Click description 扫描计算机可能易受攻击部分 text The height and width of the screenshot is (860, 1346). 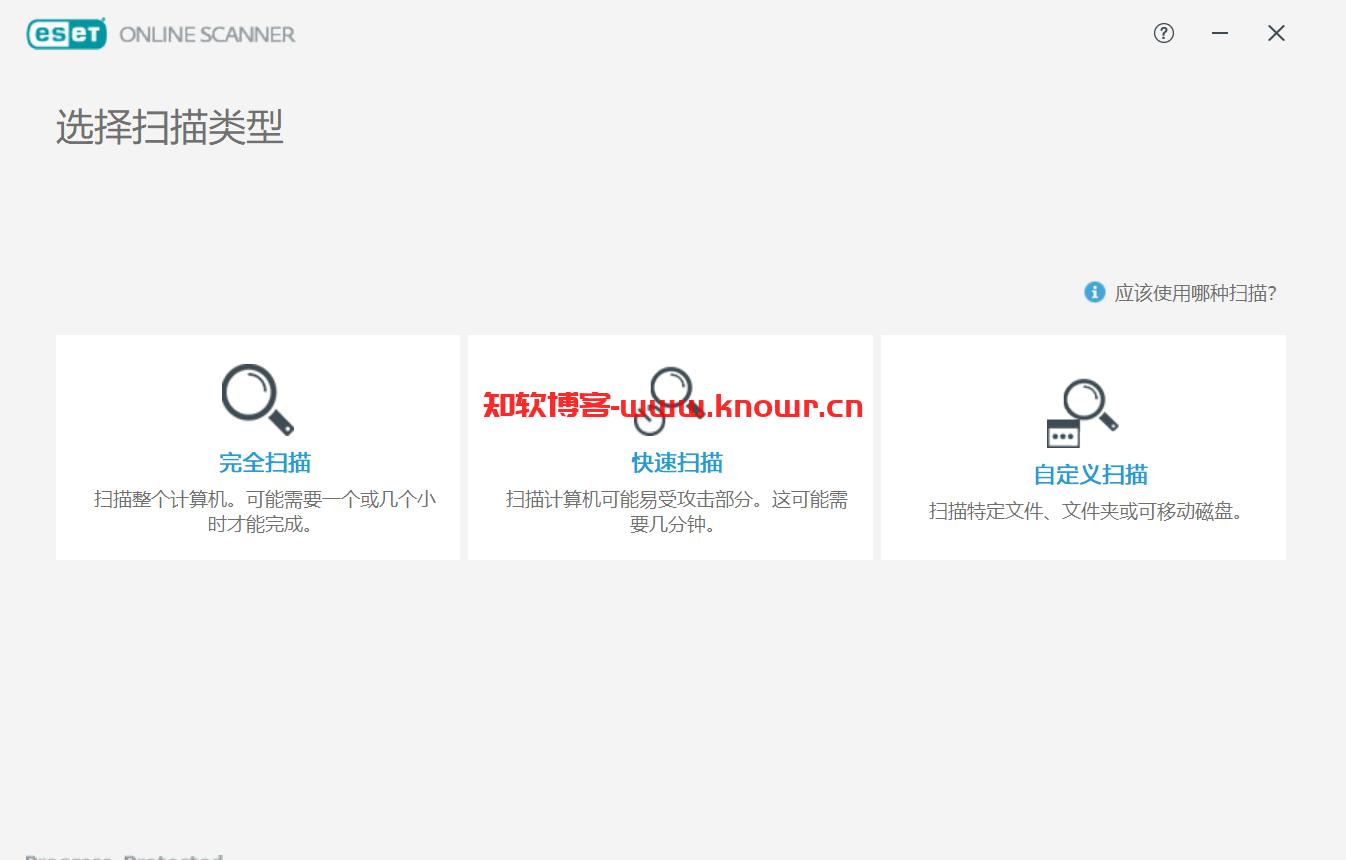click(x=677, y=511)
